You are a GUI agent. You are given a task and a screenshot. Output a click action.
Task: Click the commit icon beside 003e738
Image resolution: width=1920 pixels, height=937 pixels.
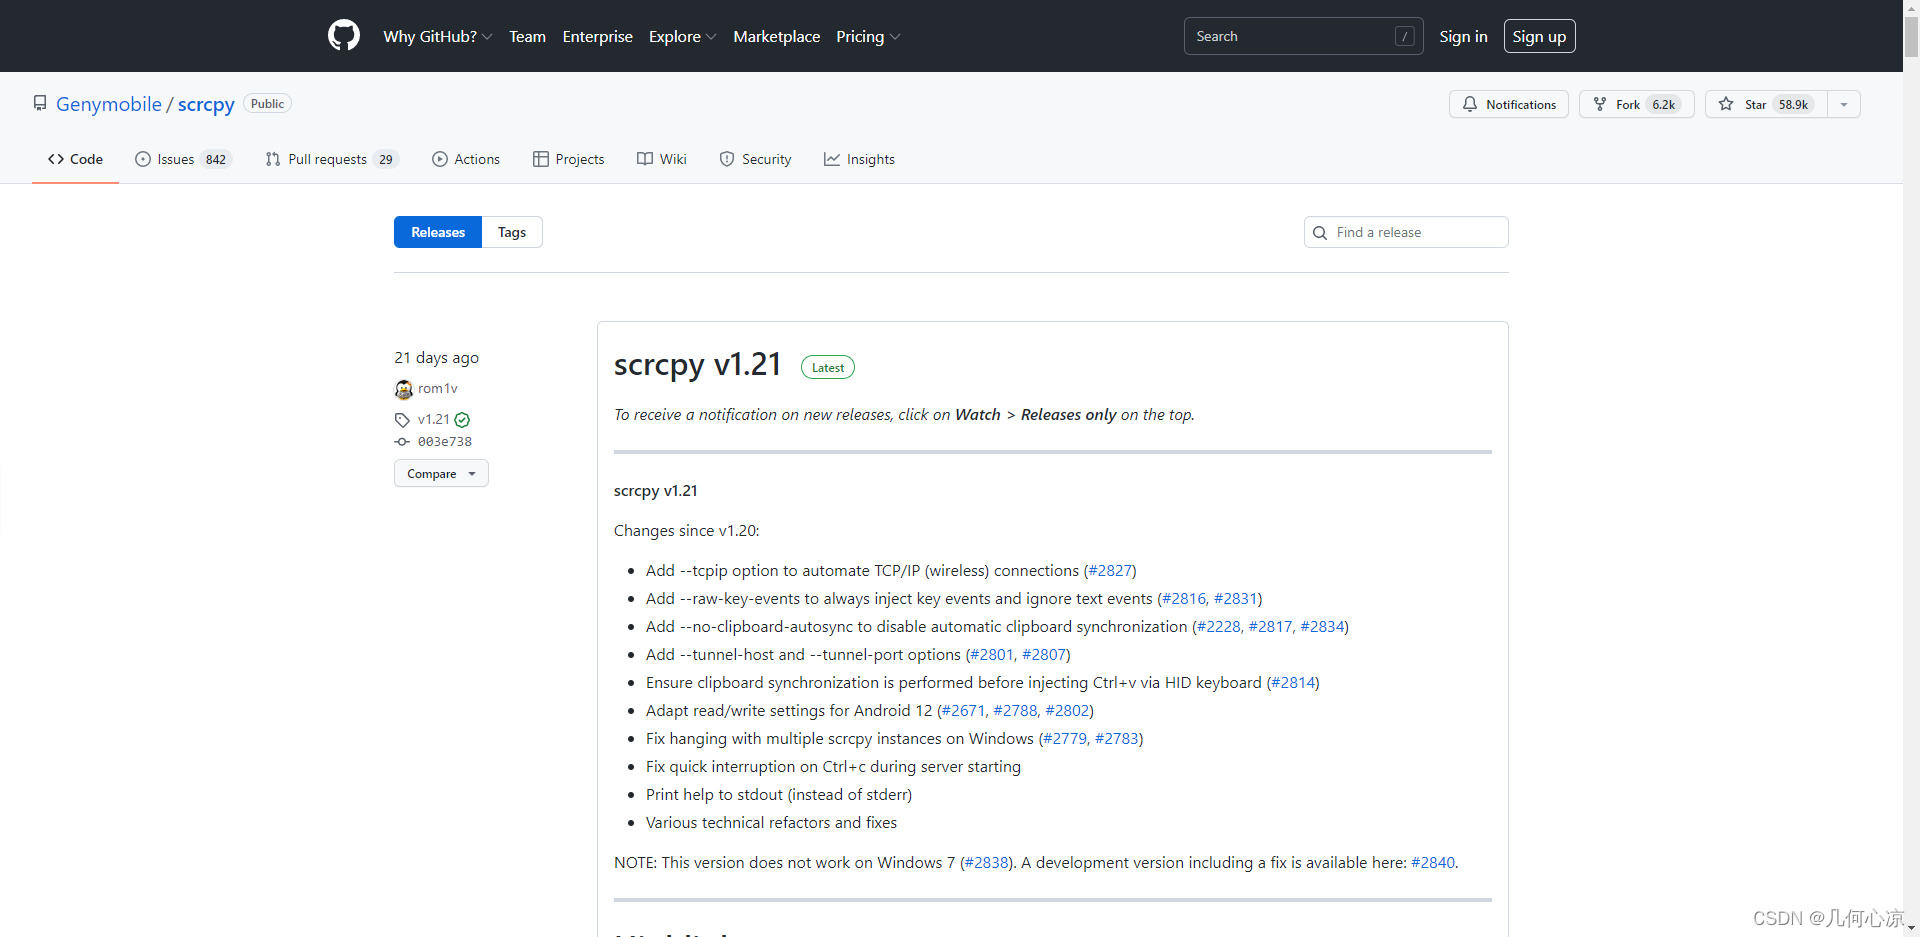pos(402,442)
